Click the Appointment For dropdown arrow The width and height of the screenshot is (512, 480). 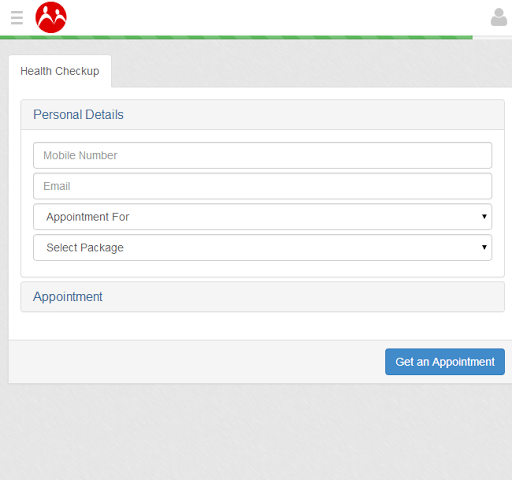pyautogui.click(x=484, y=216)
